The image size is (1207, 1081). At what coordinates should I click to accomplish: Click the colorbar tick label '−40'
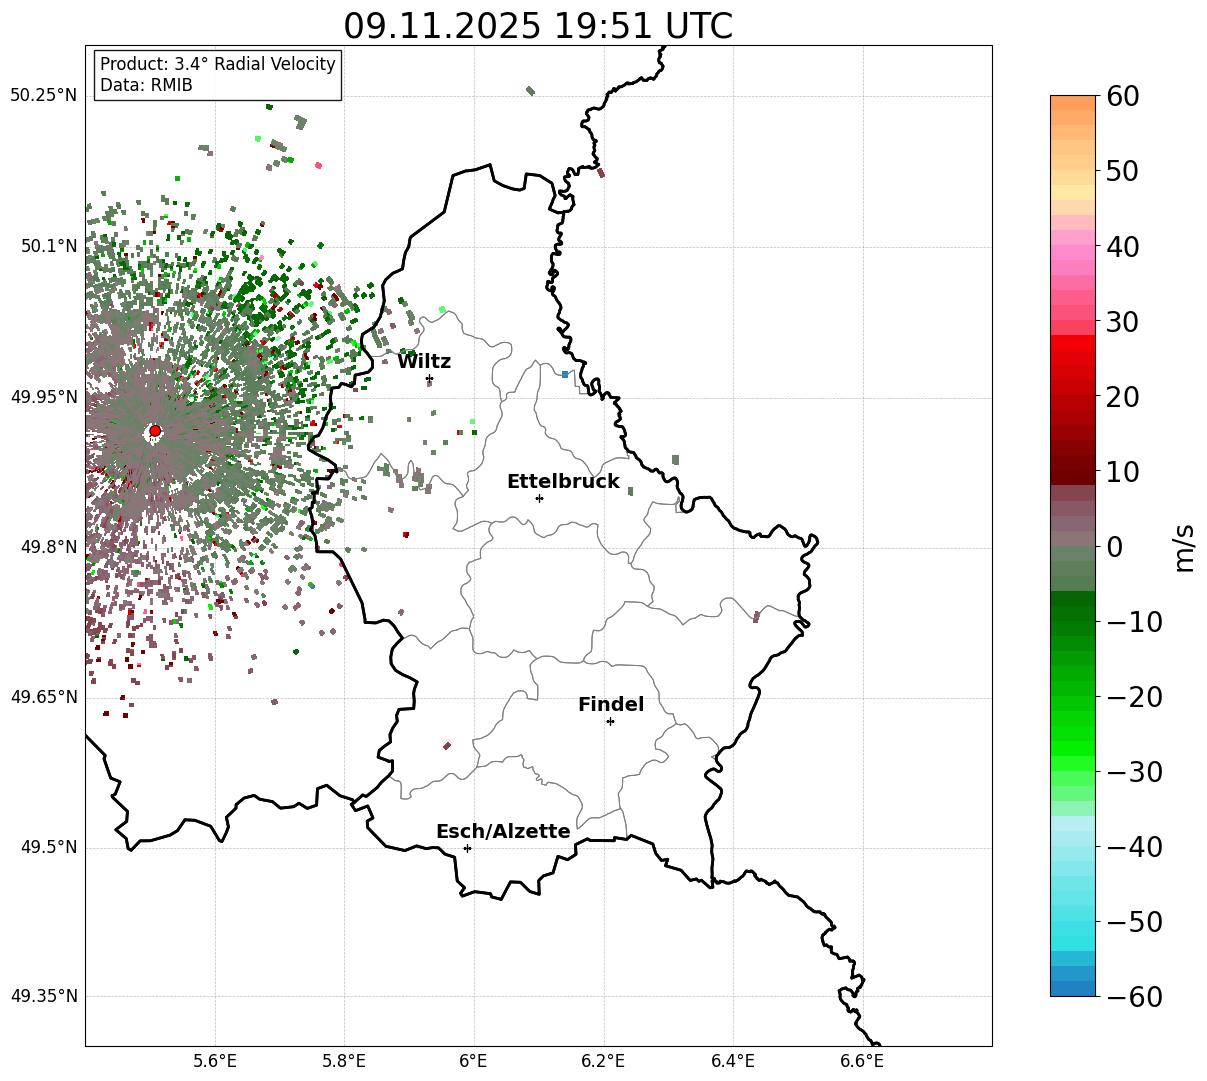point(1134,847)
